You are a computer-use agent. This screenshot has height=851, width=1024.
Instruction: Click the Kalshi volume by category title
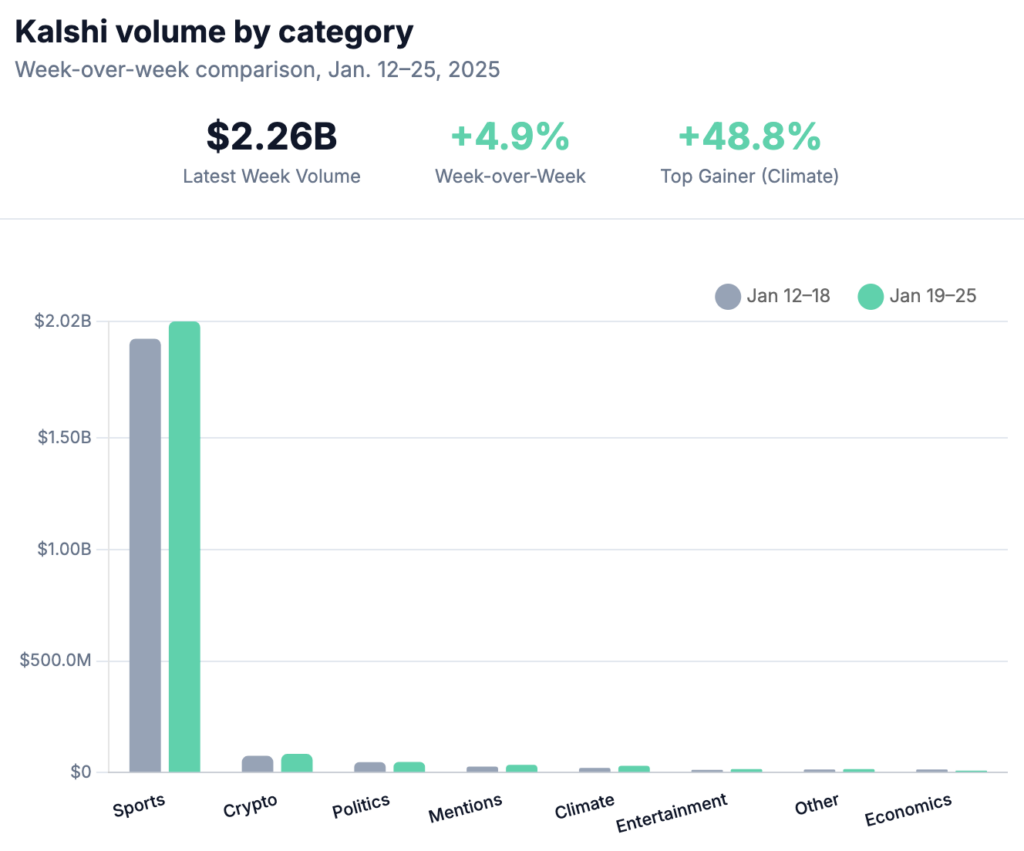coord(213,32)
